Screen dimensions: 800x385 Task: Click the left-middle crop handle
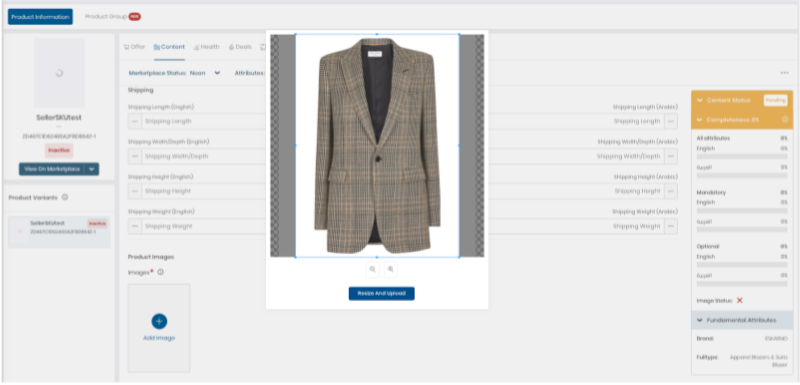296,146
